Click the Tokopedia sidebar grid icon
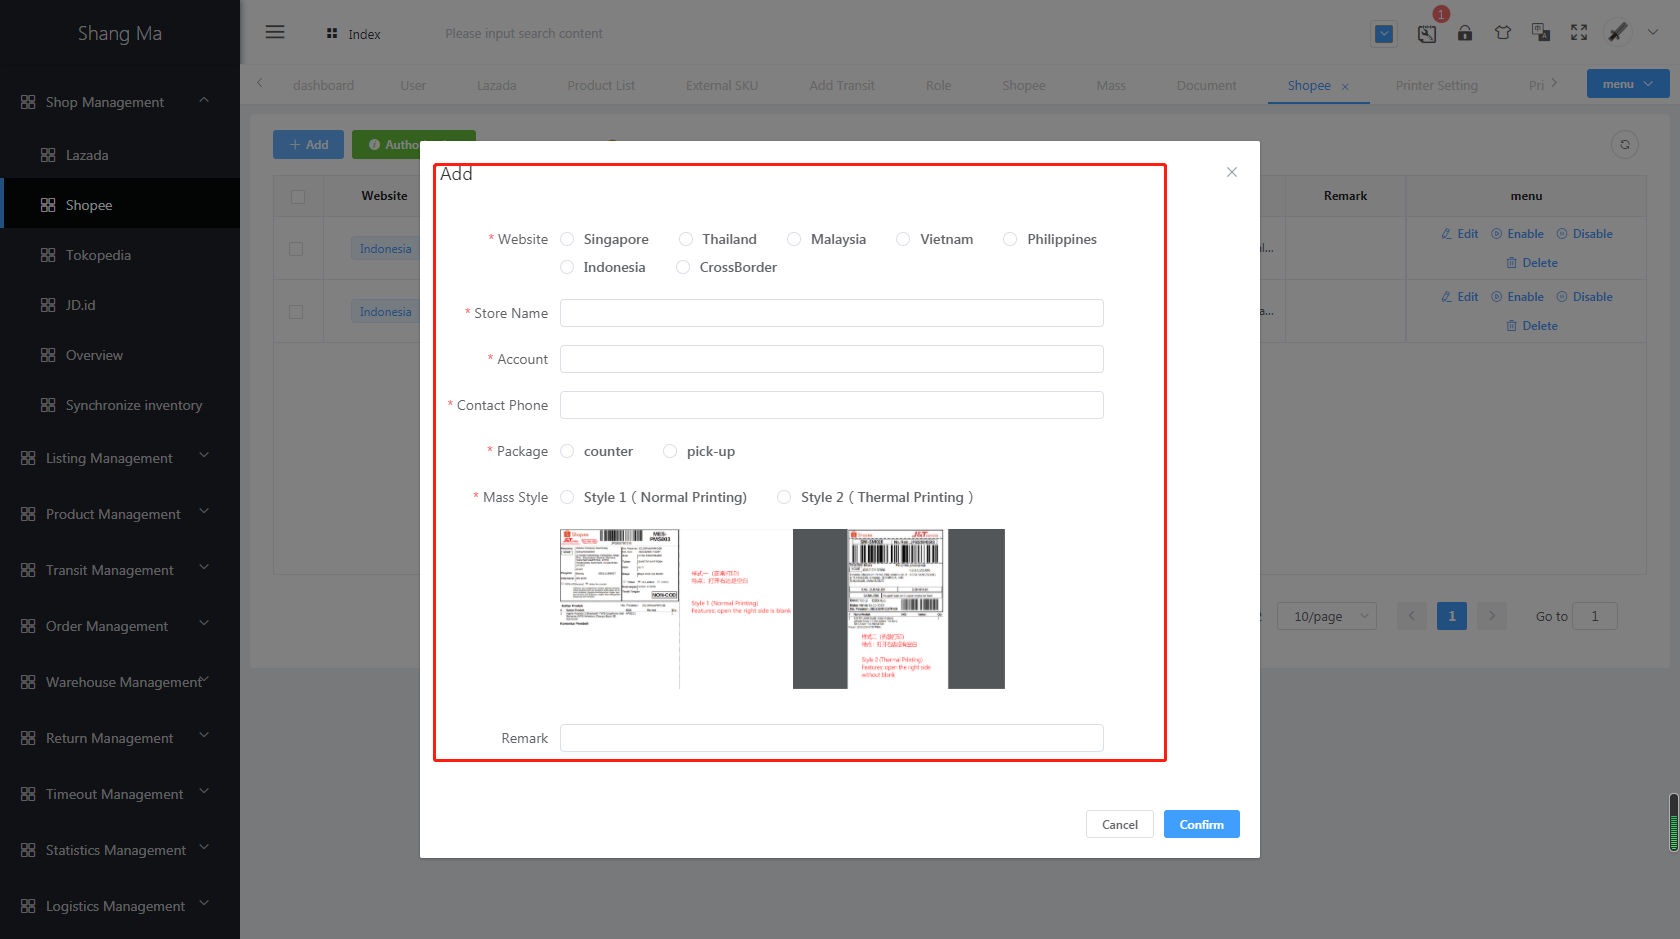The height and width of the screenshot is (939, 1680). tap(48, 255)
